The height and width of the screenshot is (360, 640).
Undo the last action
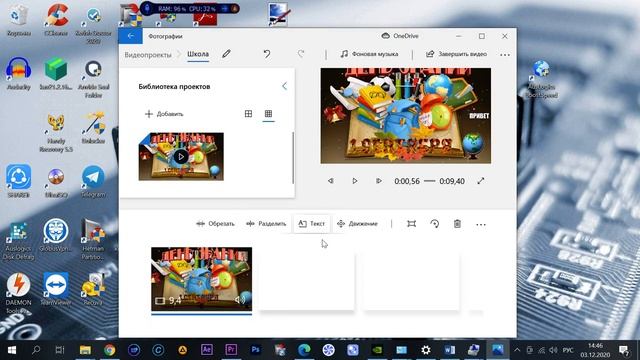267,54
